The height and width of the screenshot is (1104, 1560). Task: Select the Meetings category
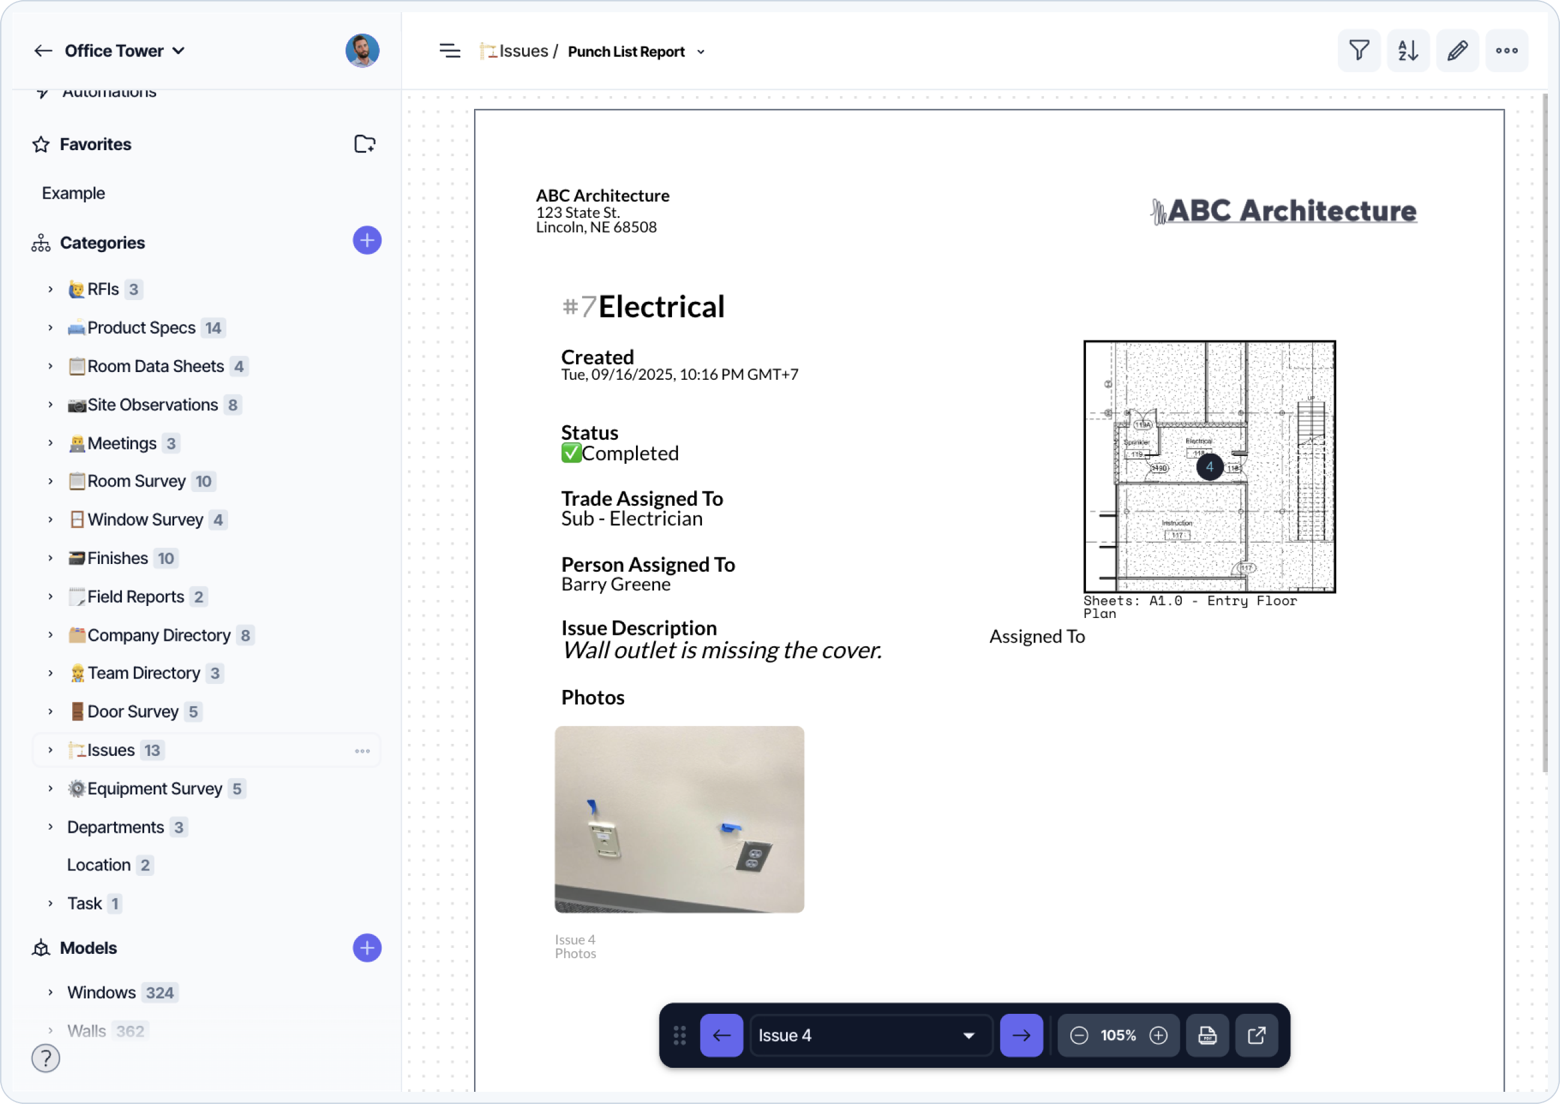(x=123, y=443)
